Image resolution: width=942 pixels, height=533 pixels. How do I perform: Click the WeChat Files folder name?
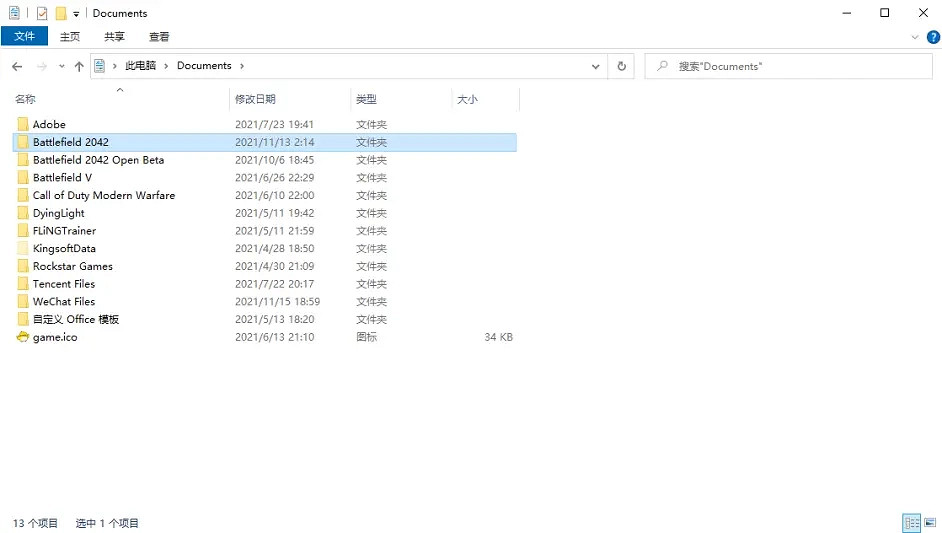(x=64, y=302)
